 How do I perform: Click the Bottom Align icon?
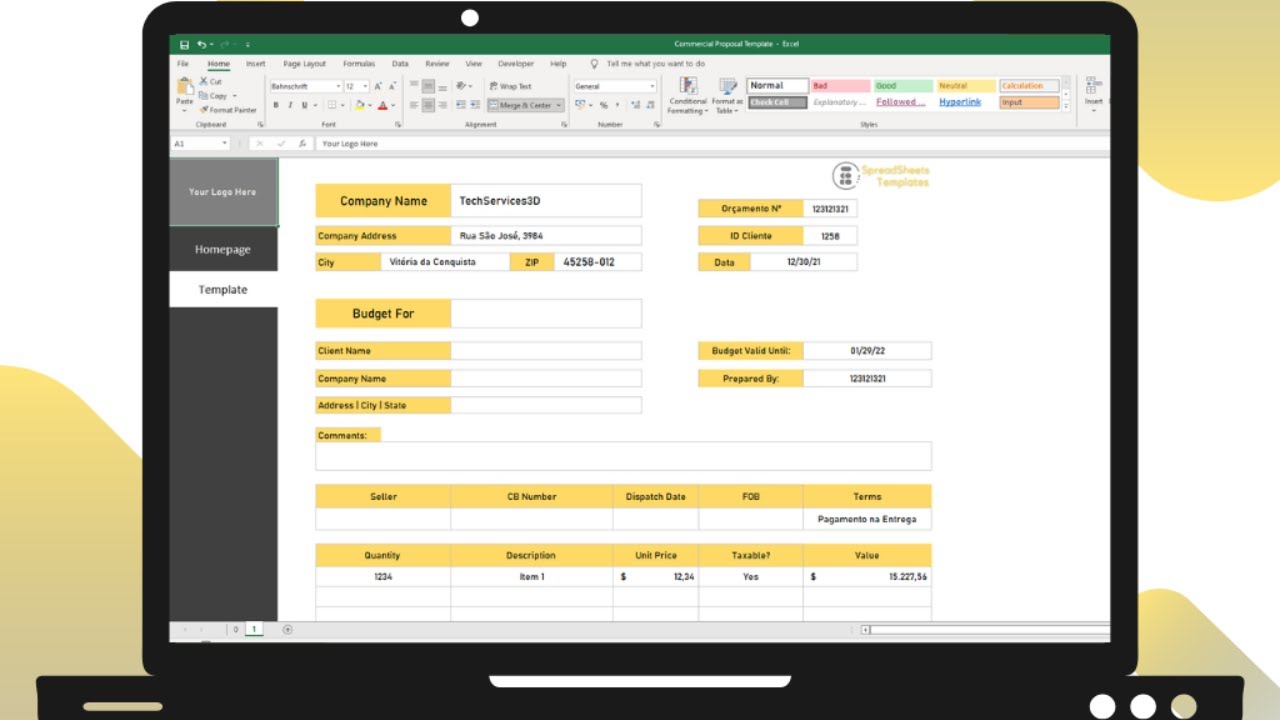(443, 87)
